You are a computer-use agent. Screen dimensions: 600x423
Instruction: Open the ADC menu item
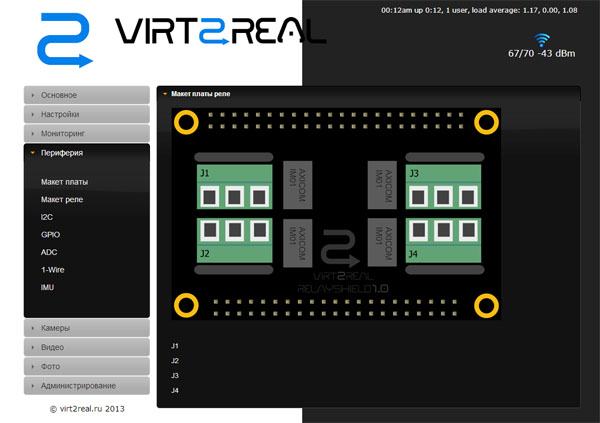coord(49,252)
